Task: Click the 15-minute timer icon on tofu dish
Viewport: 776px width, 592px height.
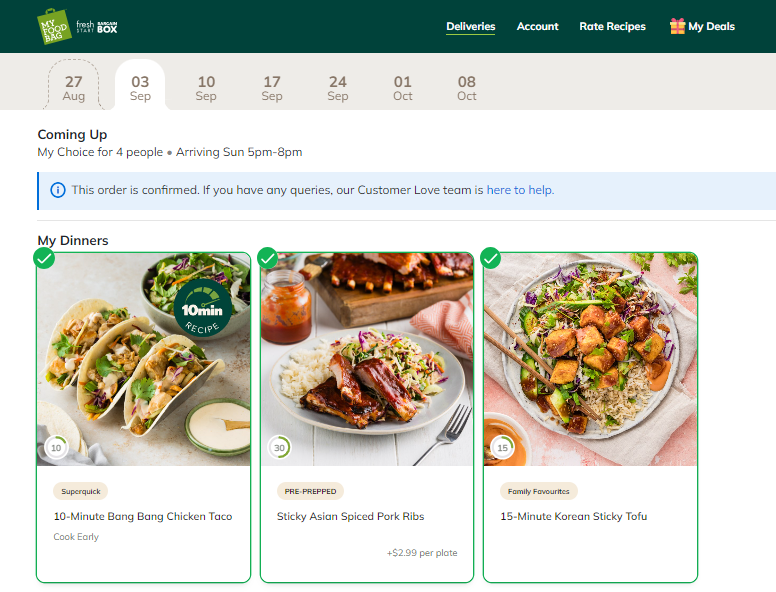Action: point(503,448)
